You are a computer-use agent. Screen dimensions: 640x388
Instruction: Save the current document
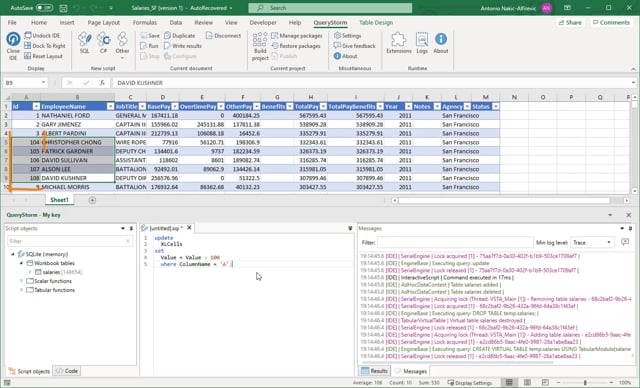coord(150,35)
